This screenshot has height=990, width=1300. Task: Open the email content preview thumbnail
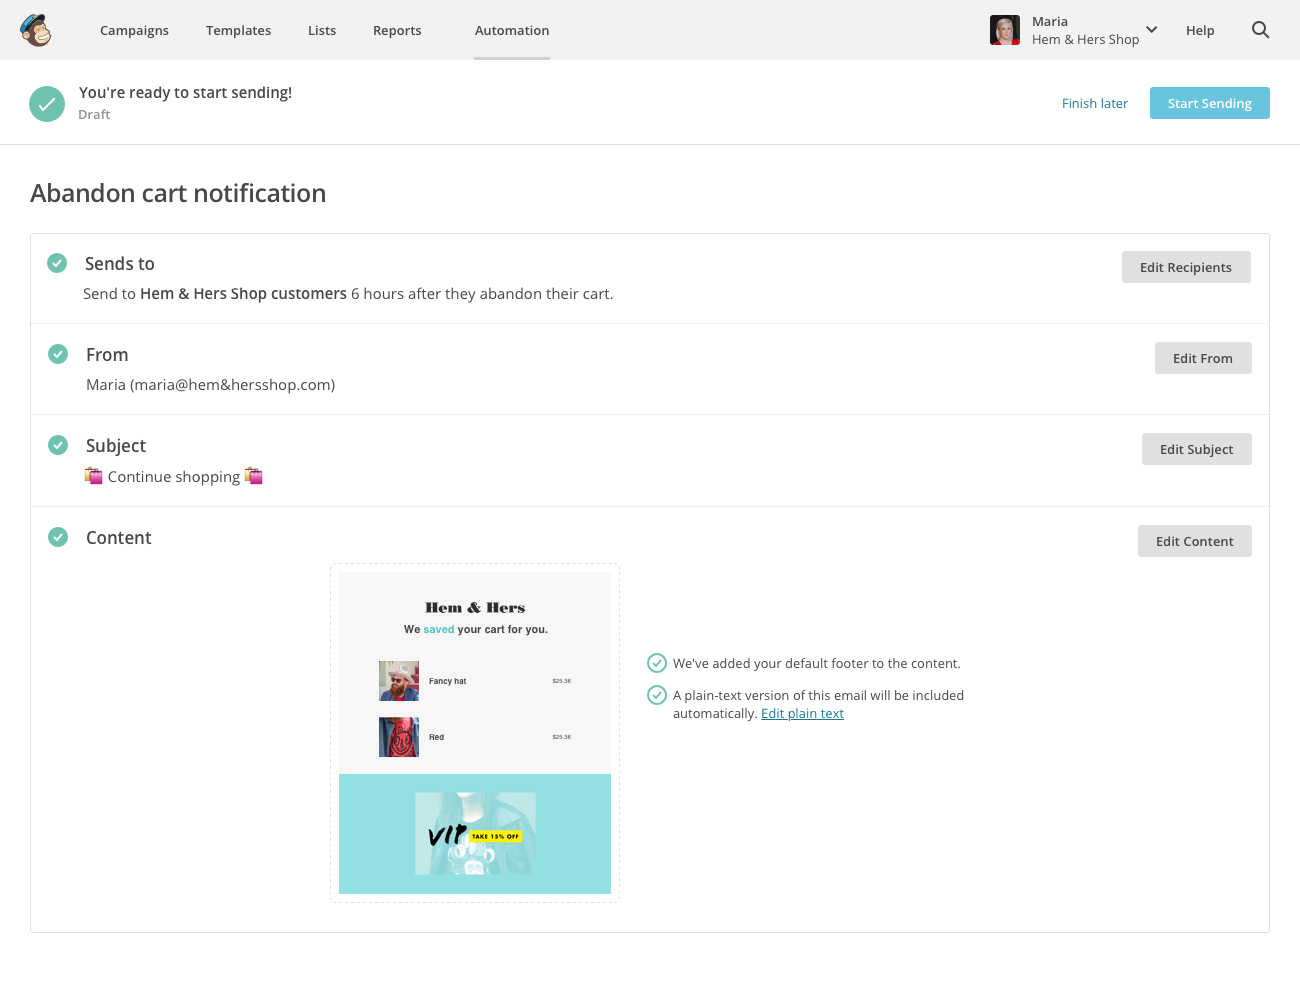click(x=475, y=733)
